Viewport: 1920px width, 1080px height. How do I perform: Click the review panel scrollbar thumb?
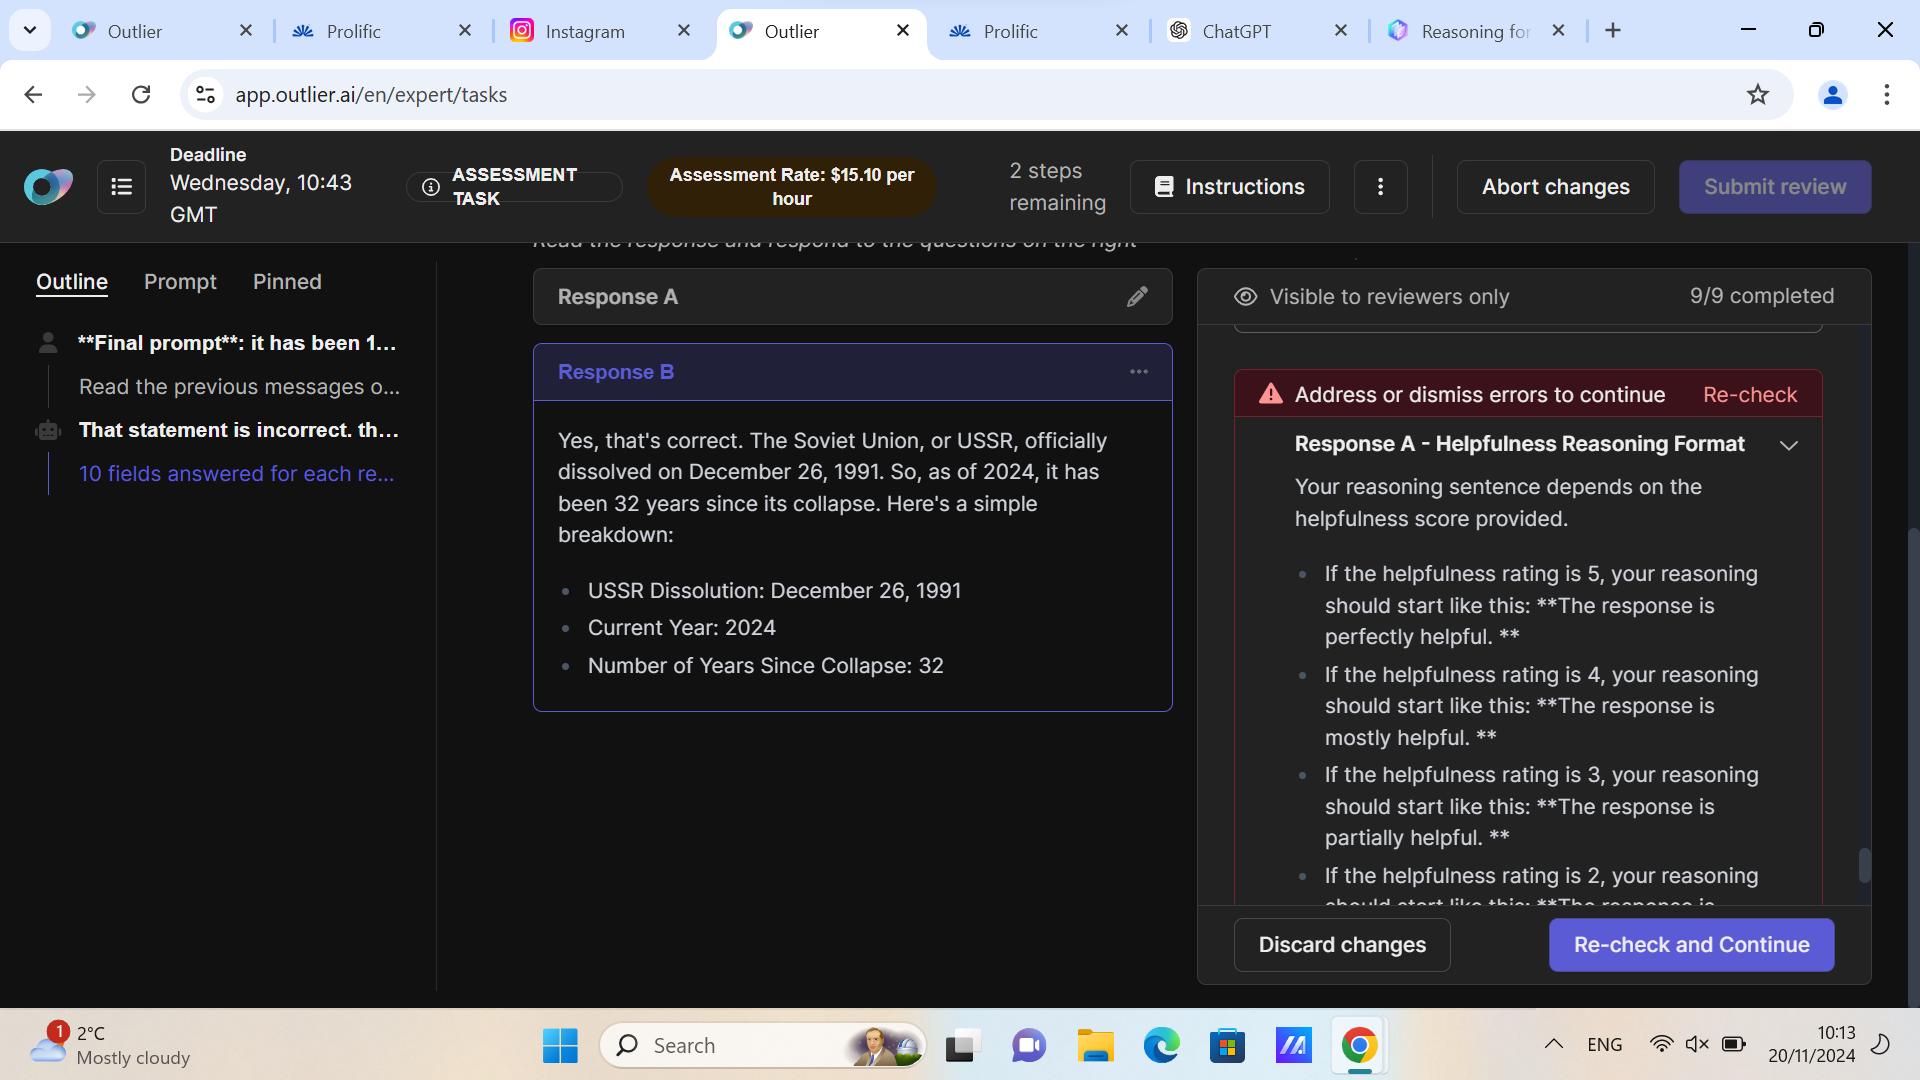click(1864, 865)
